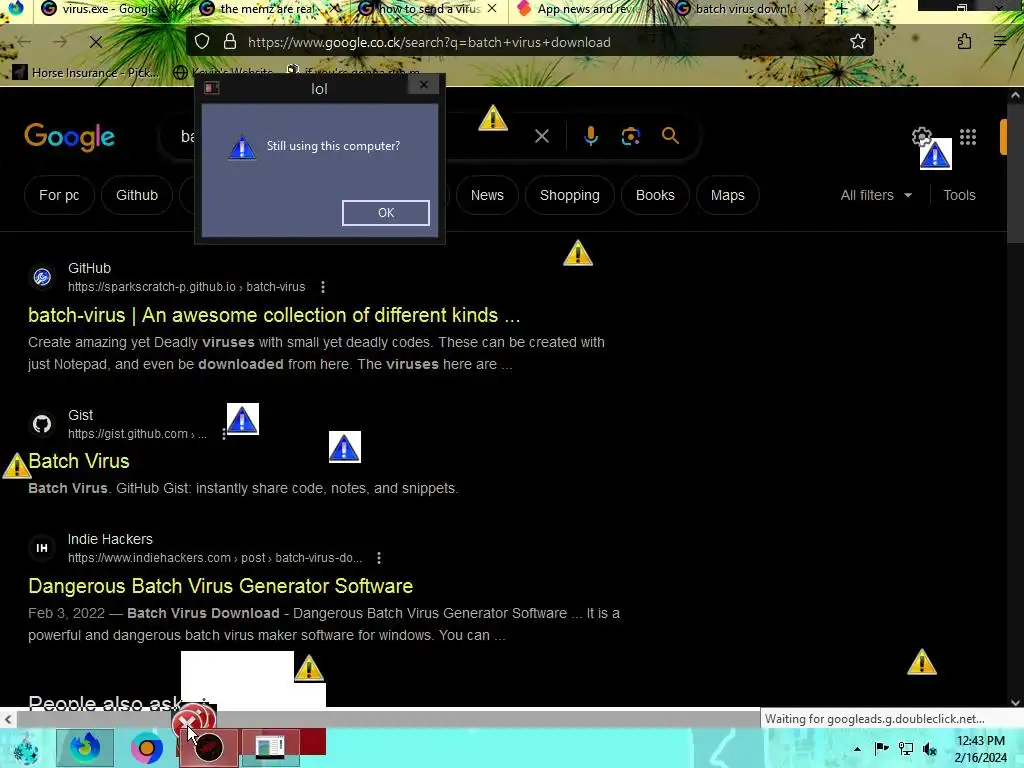The height and width of the screenshot is (768, 1024).
Task: Click the muted volume tray icon
Action: (x=930, y=749)
